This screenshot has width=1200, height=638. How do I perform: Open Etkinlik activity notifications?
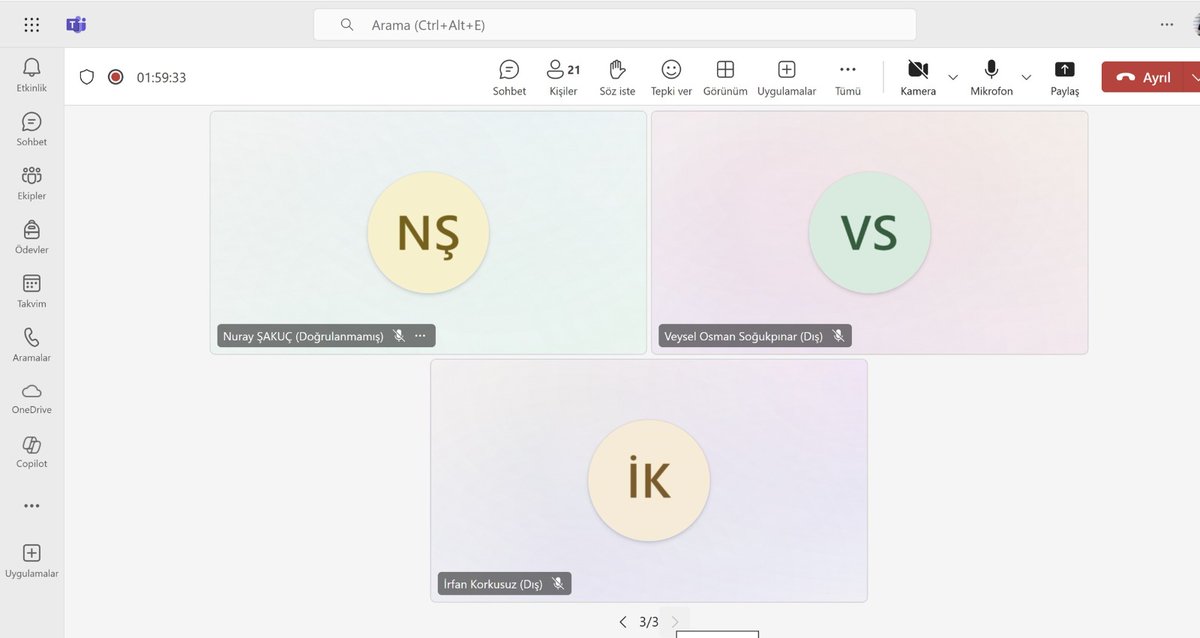click(32, 75)
